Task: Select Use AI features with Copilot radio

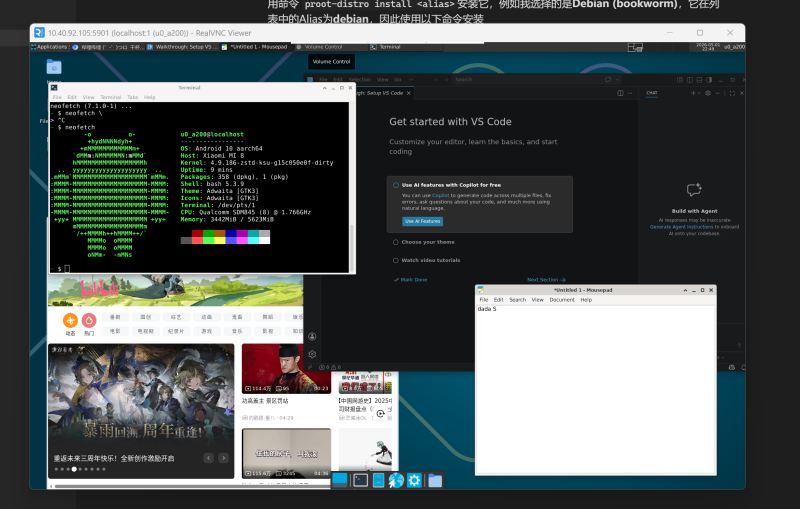Action: pos(396,185)
